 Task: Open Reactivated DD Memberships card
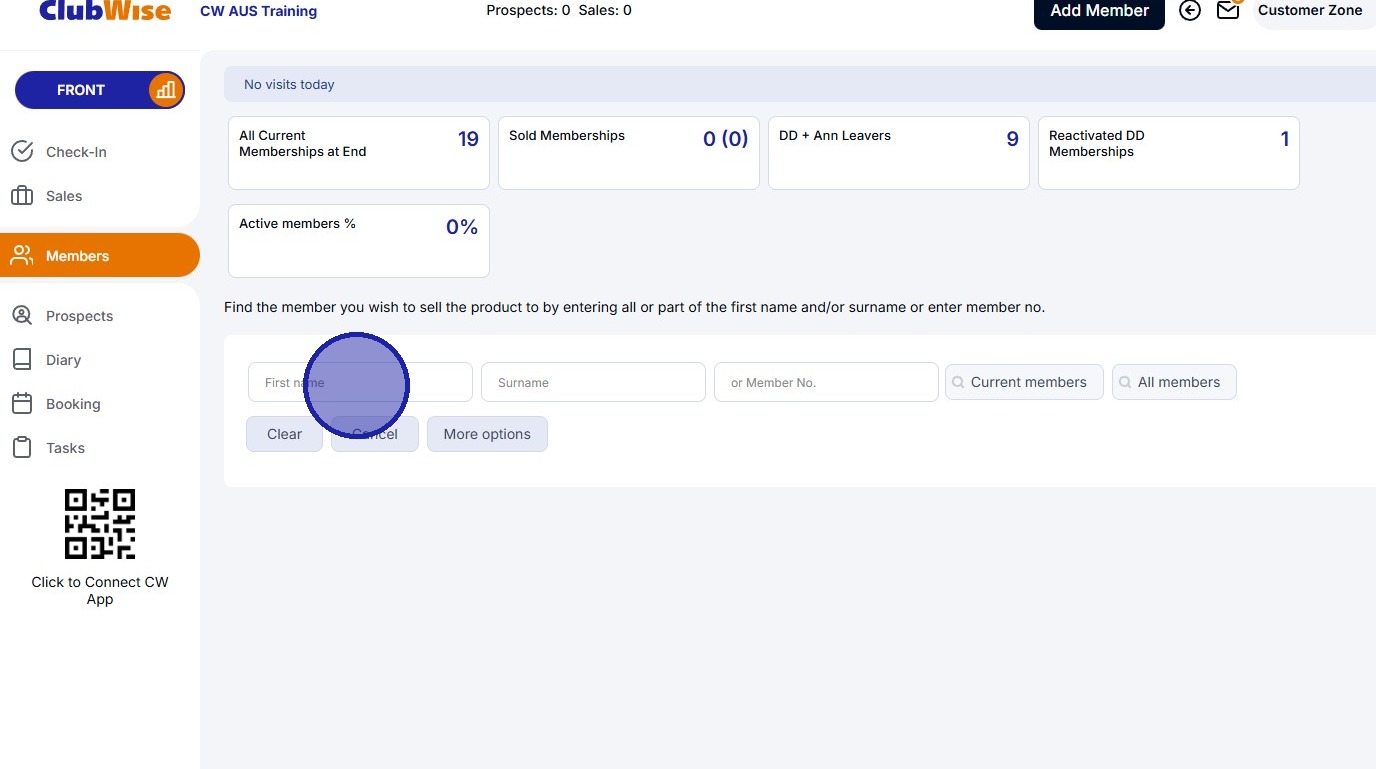click(x=1169, y=153)
